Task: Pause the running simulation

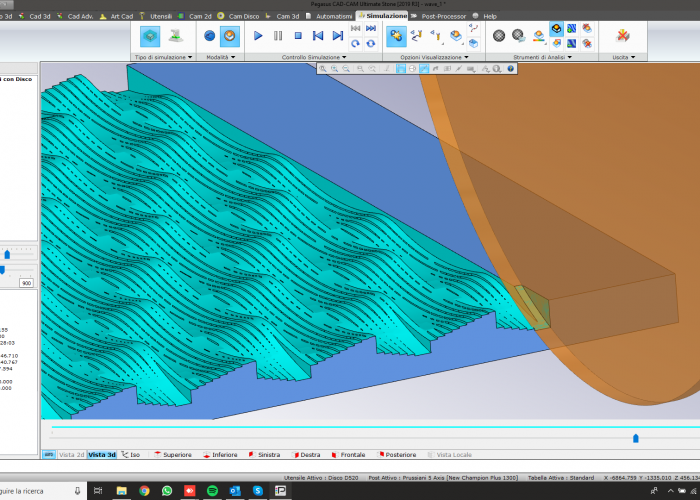Action: tap(278, 36)
